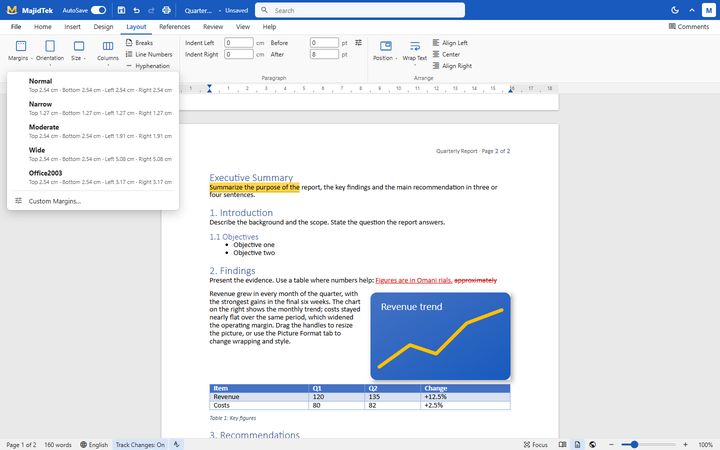Click Center in Arrange group
The height and width of the screenshot is (450, 720).
pyautogui.click(x=446, y=54)
